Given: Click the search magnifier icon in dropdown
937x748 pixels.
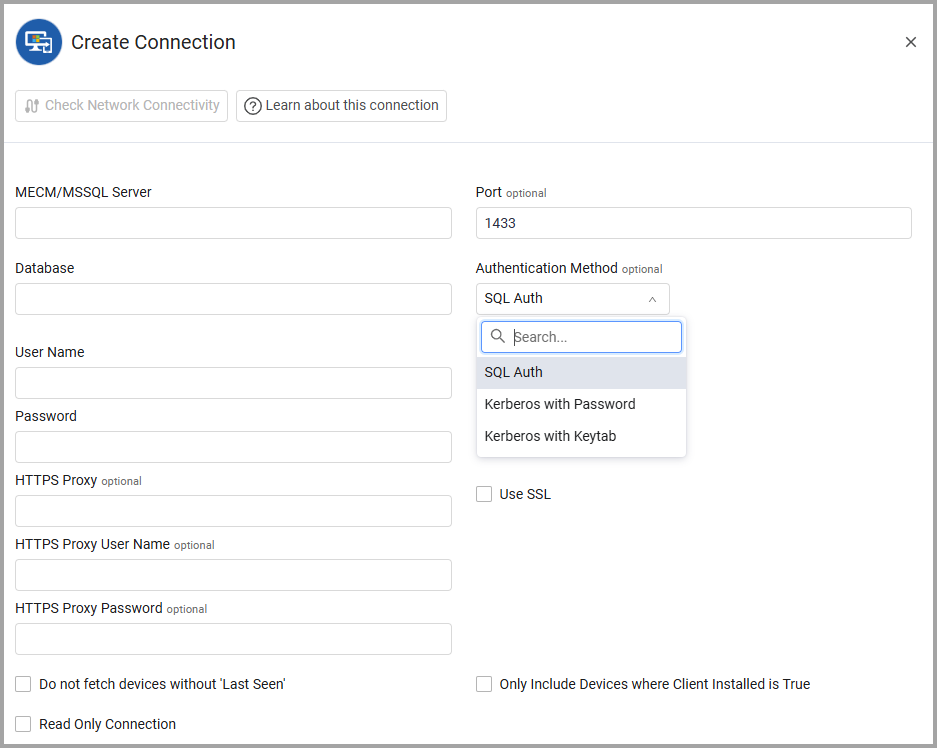Looking at the screenshot, I should click(x=498, y=336).
